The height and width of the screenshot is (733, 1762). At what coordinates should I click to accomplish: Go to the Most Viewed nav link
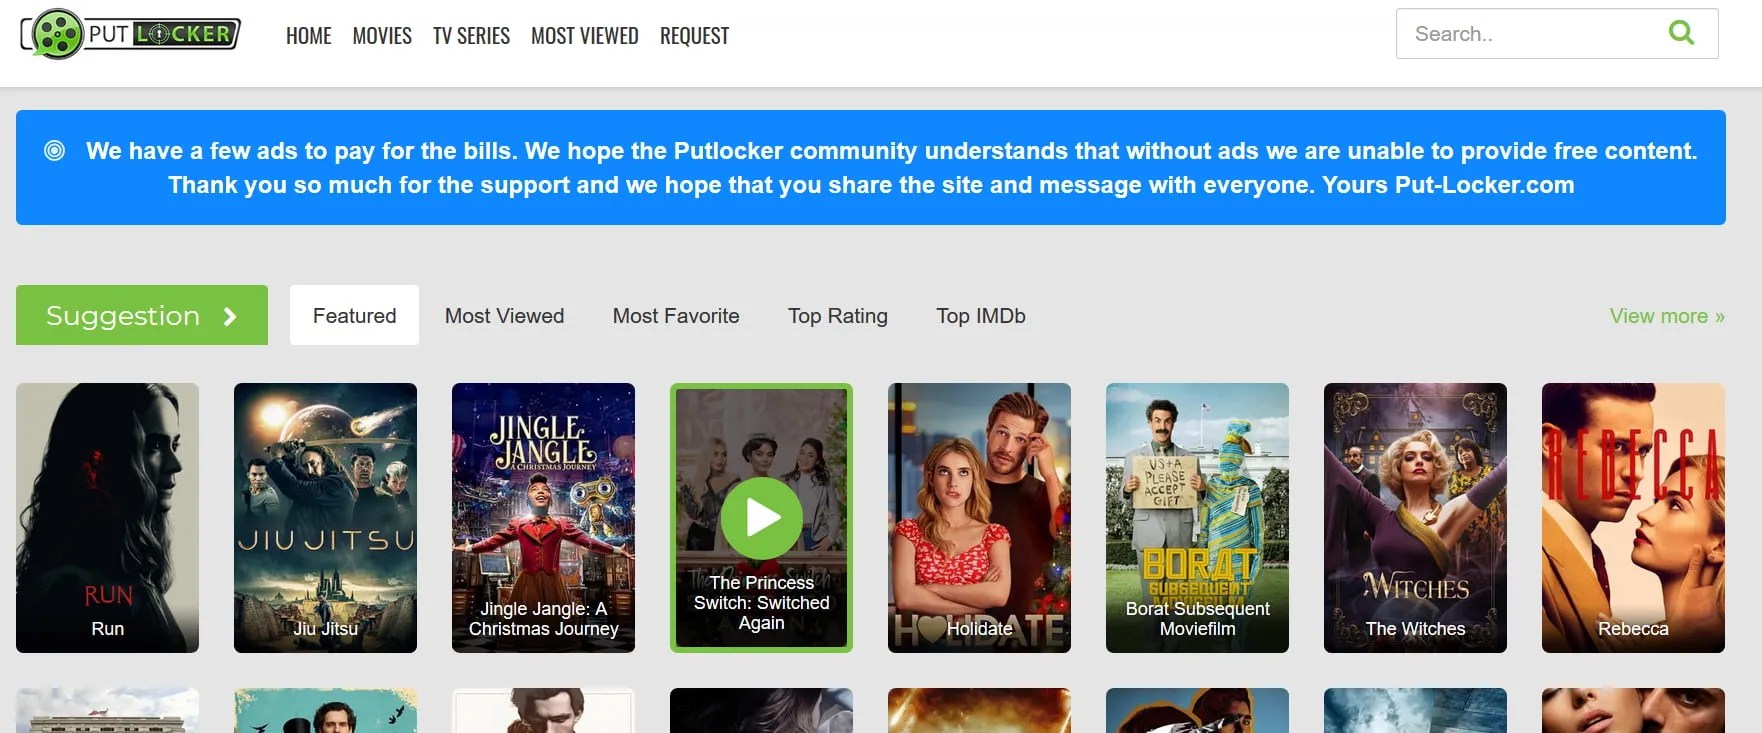point(584,36)
